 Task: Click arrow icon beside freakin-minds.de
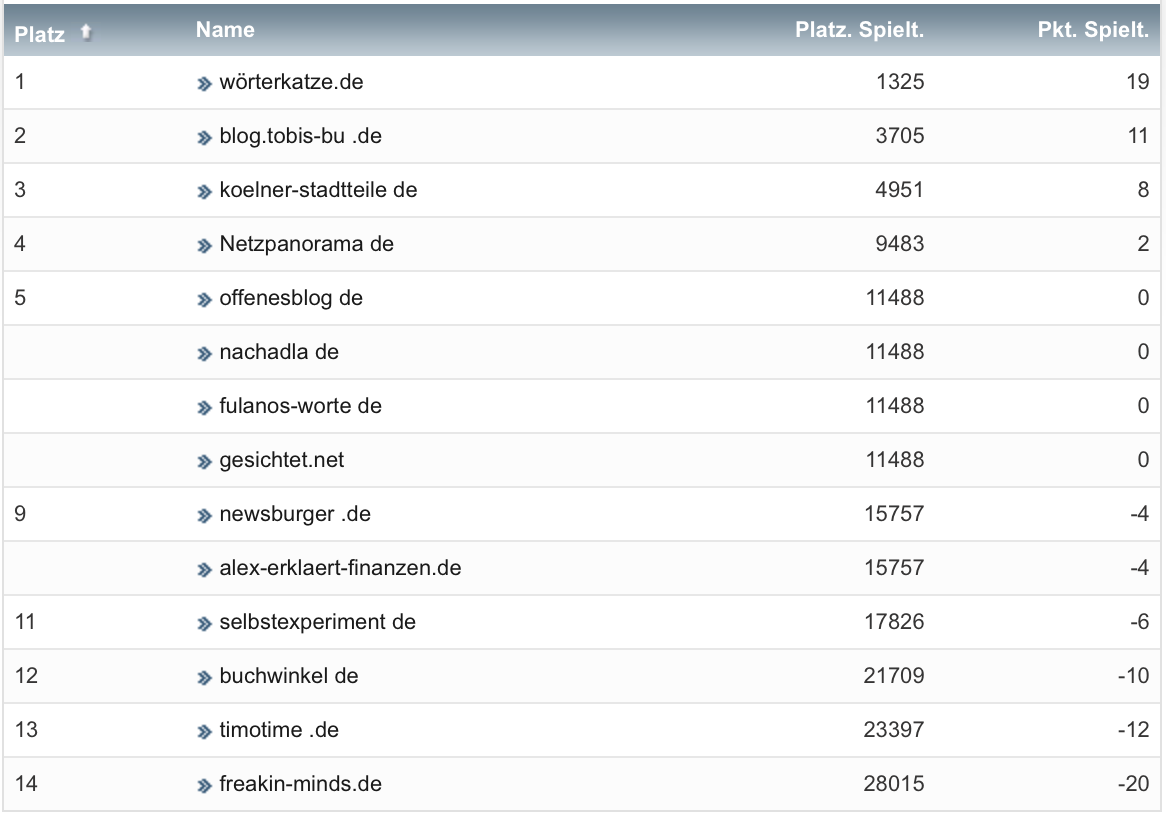coord(204,786)
